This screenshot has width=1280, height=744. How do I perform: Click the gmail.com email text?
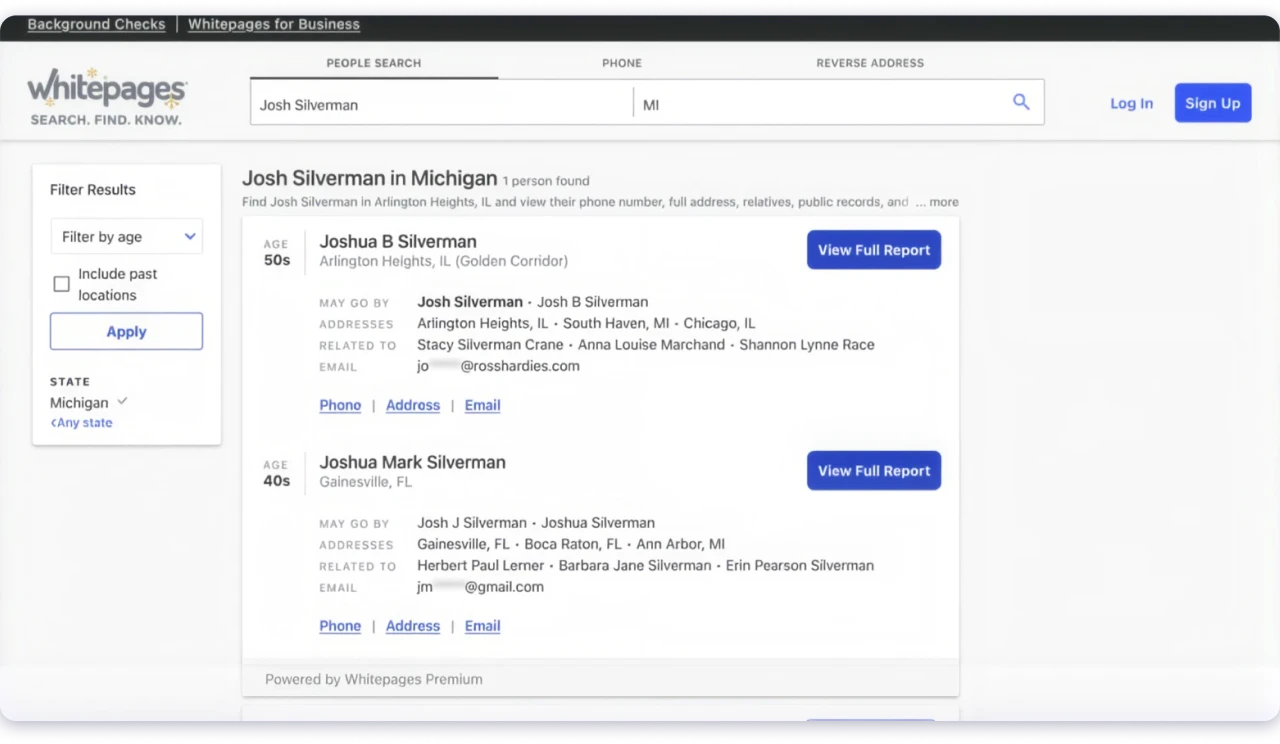(x=480, y=587)
